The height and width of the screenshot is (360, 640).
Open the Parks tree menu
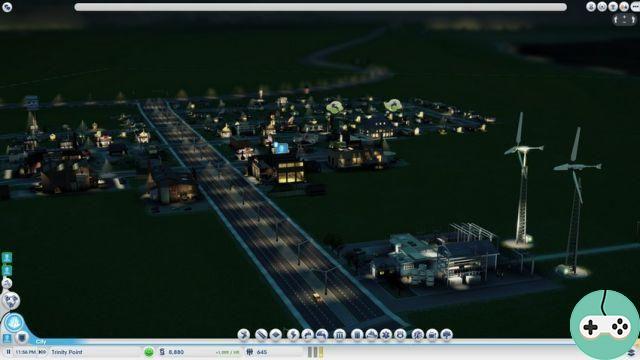[x=446, y=335]
